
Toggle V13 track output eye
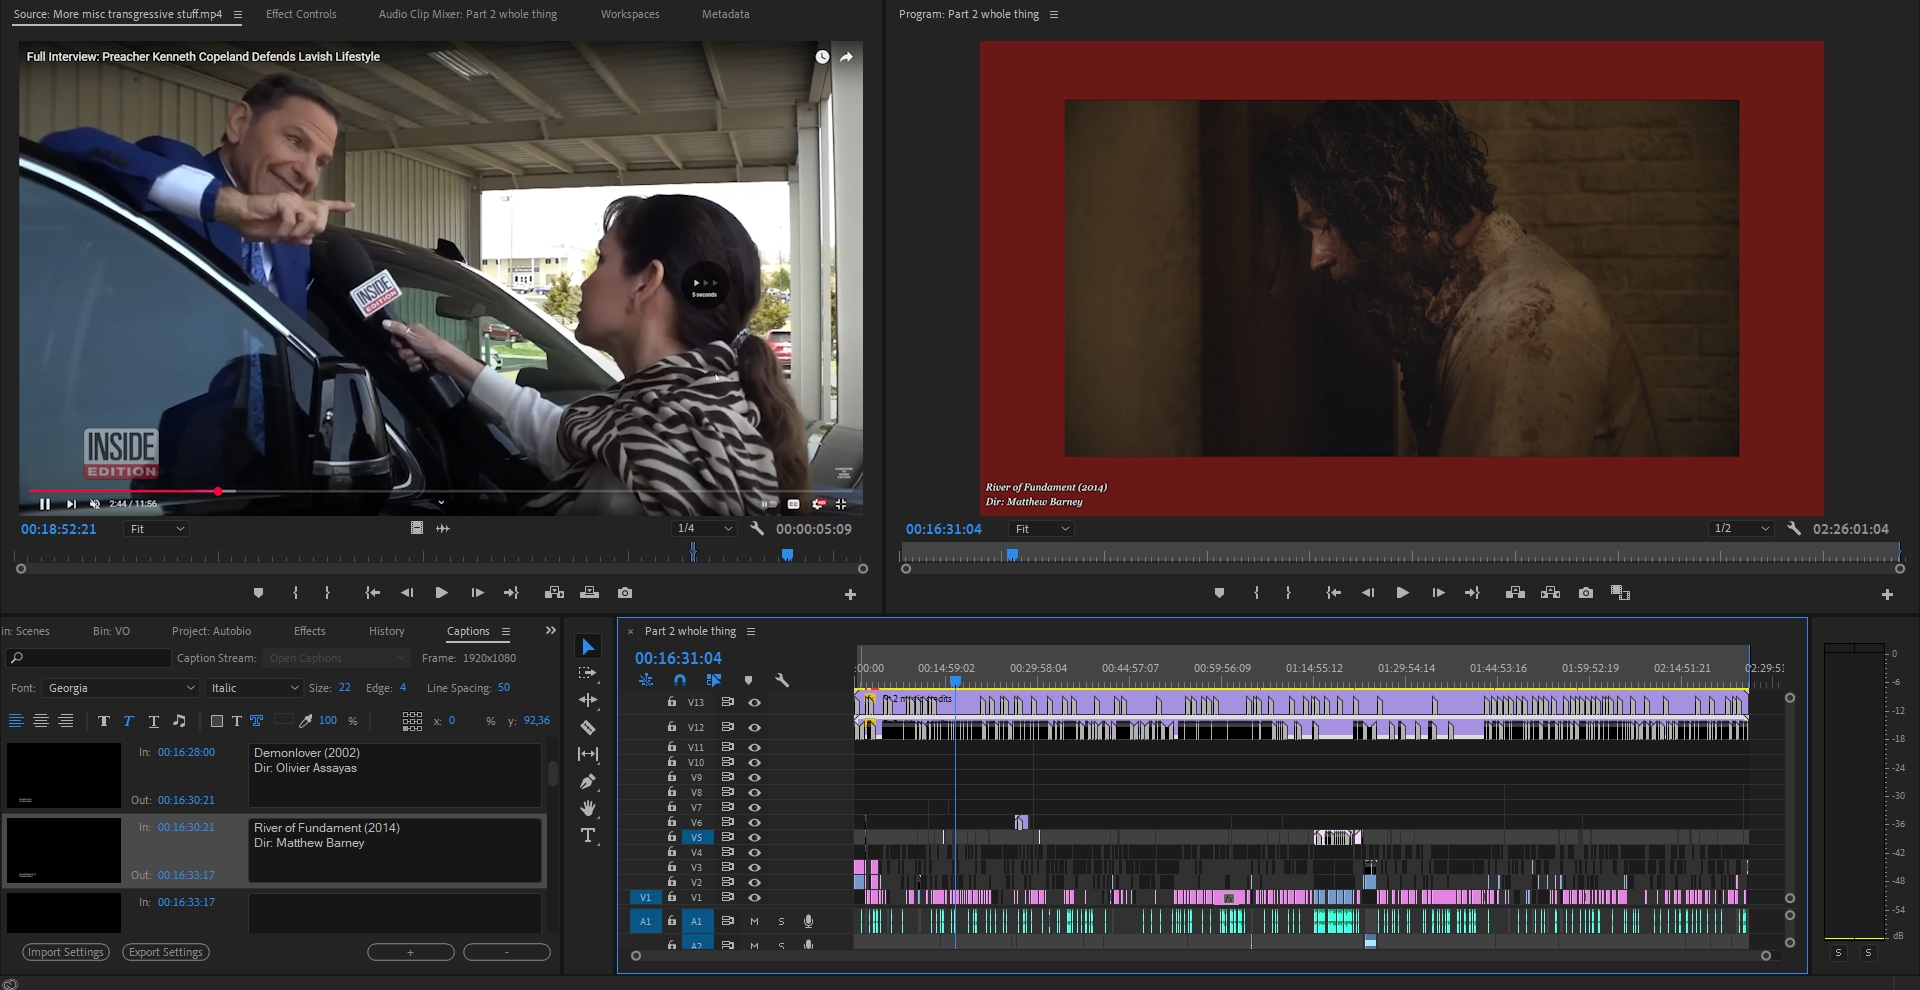[755, 702]
